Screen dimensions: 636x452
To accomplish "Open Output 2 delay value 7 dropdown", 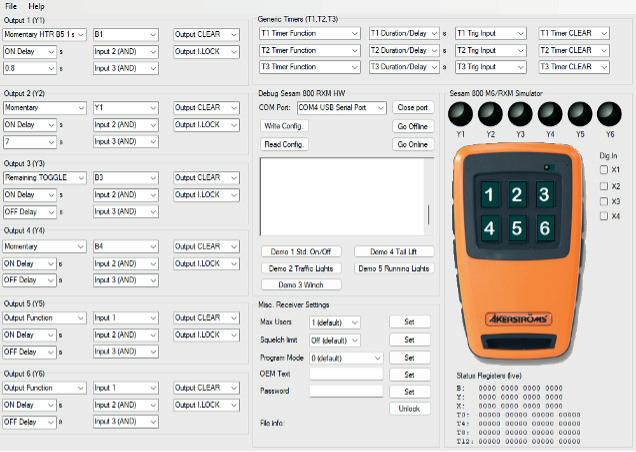I will tap(29, 142).
